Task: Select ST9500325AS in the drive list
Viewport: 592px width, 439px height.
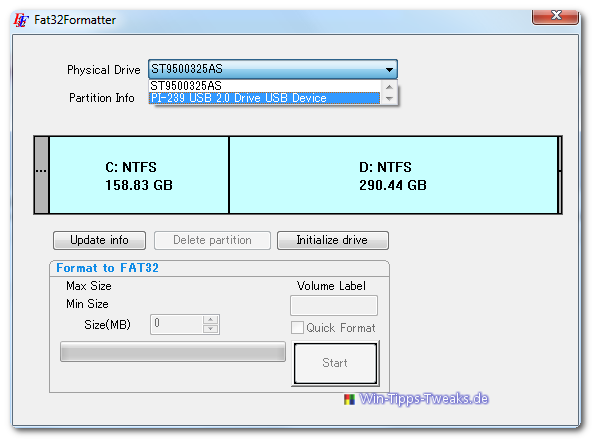Action: tap(265, 86)
